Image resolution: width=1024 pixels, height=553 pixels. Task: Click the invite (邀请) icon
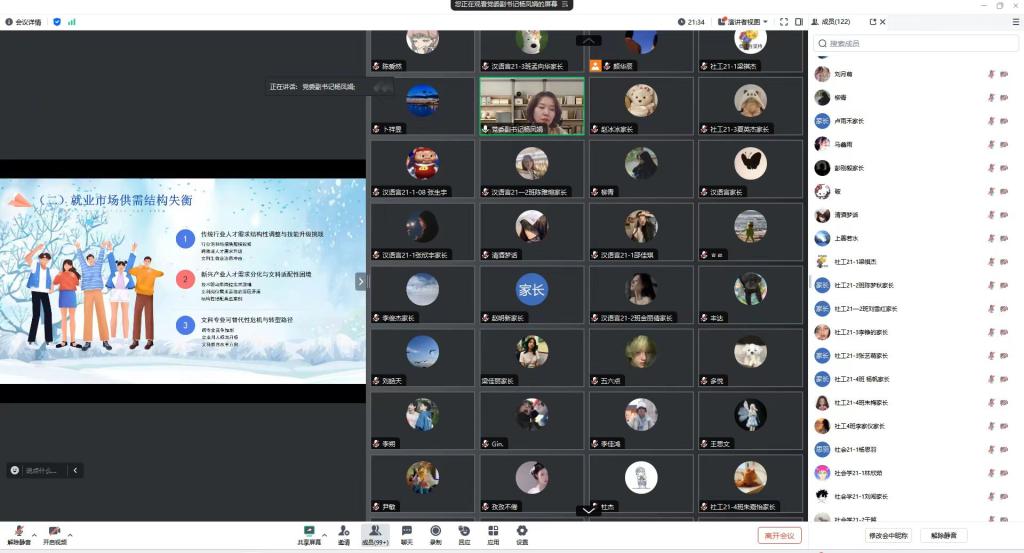click(343, 534)
